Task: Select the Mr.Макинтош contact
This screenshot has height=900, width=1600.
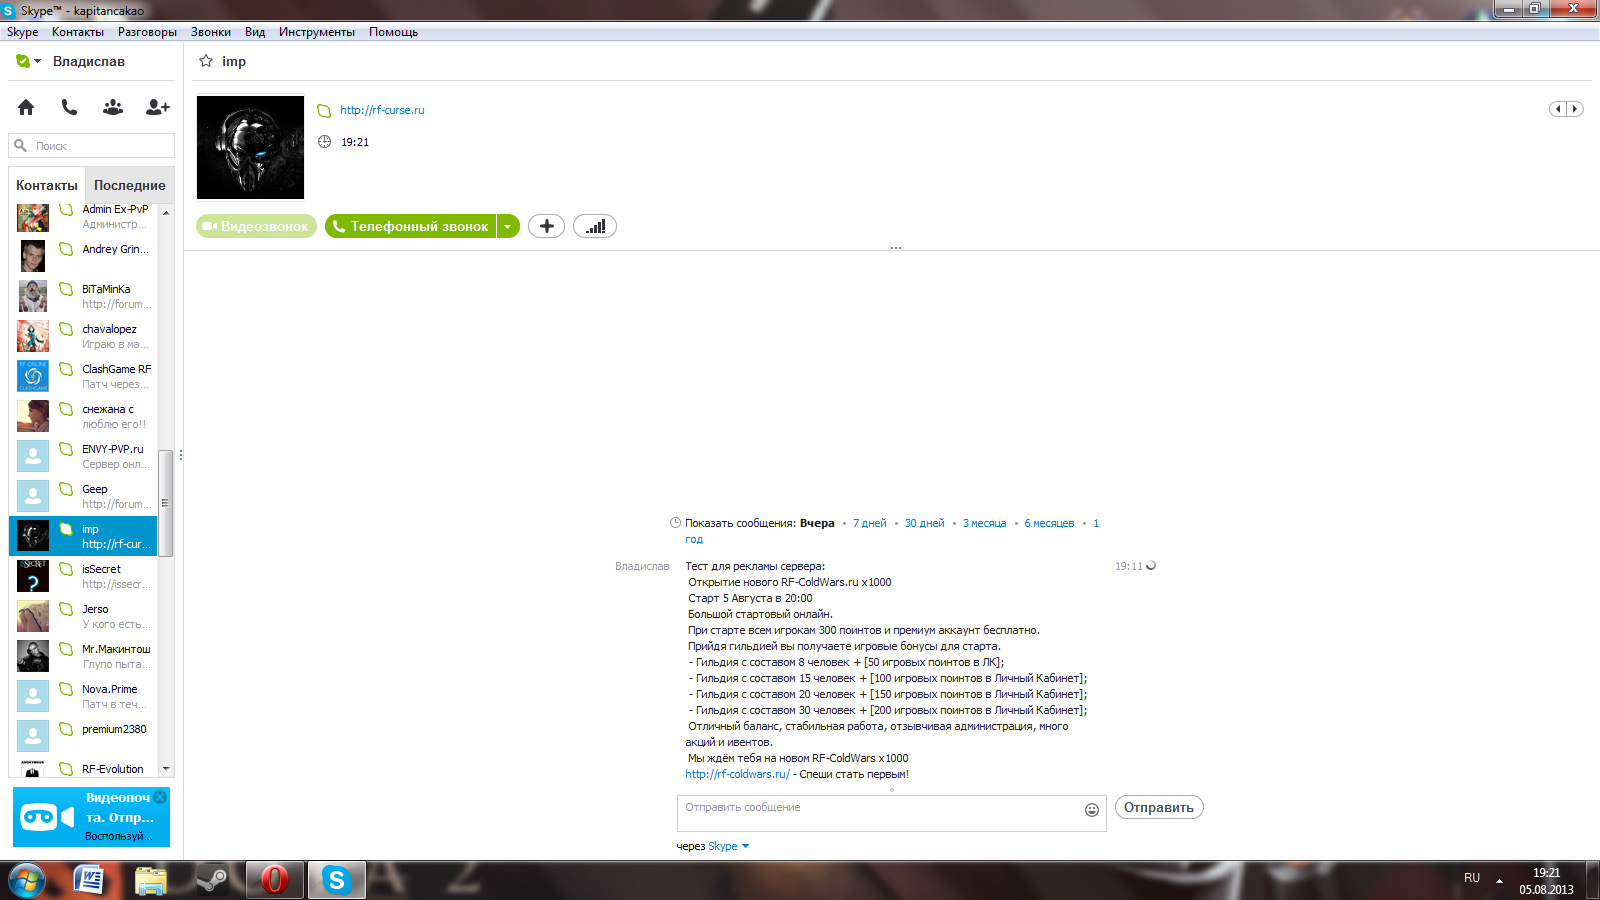Action: coord(84,656)
